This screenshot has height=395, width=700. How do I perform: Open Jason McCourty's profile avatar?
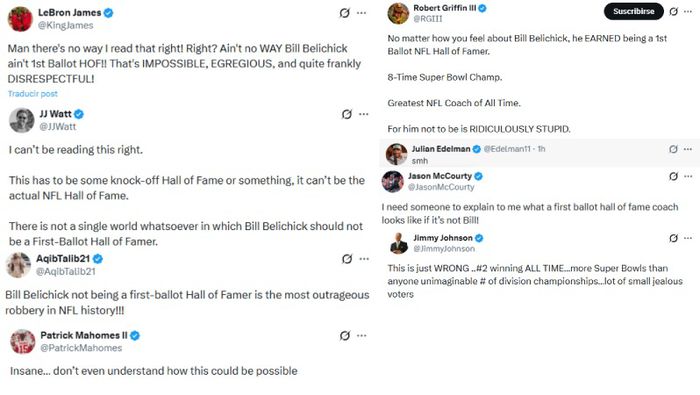click(393, 181)
